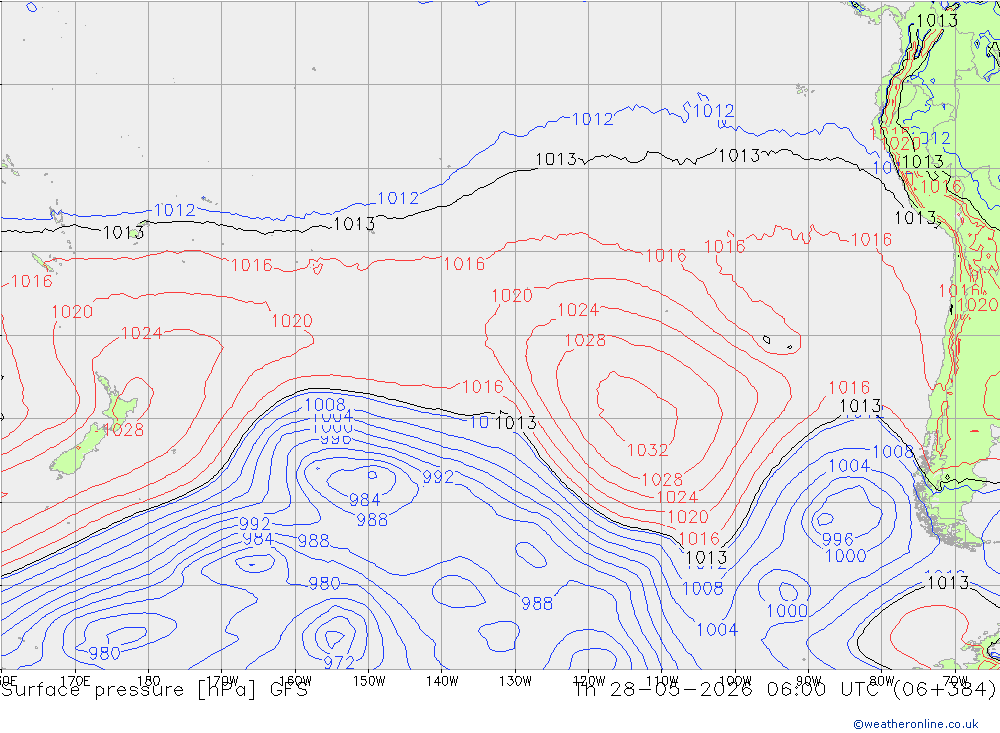
Task: Click the 140W longitude axis label
Action: coord(442,681)
